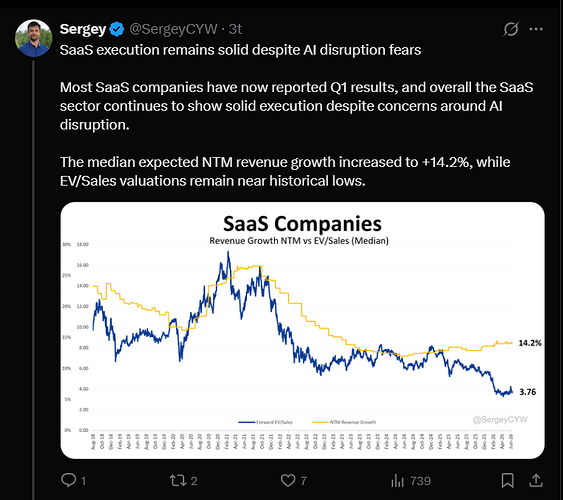The height and width of the screenshot is (500, 563).
Task: Click the like count 7
Action: (304, 481)
